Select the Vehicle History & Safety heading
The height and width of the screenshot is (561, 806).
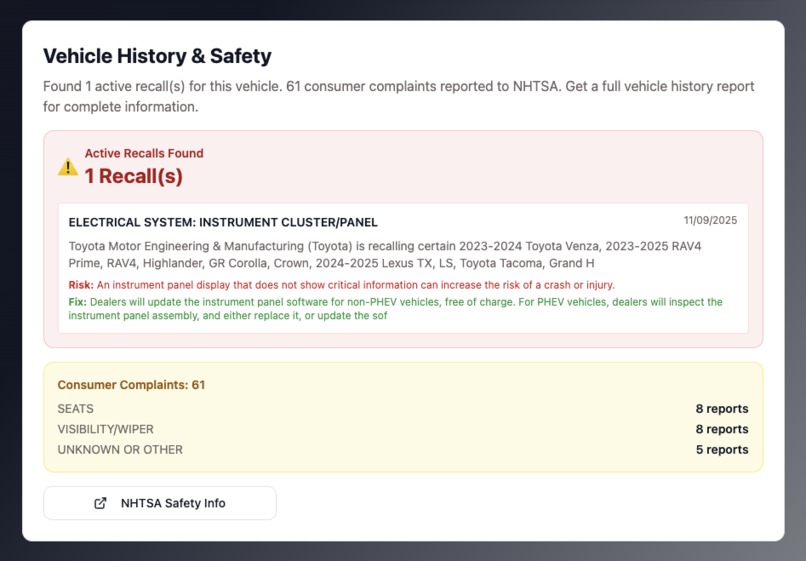[x=157, y=56]
